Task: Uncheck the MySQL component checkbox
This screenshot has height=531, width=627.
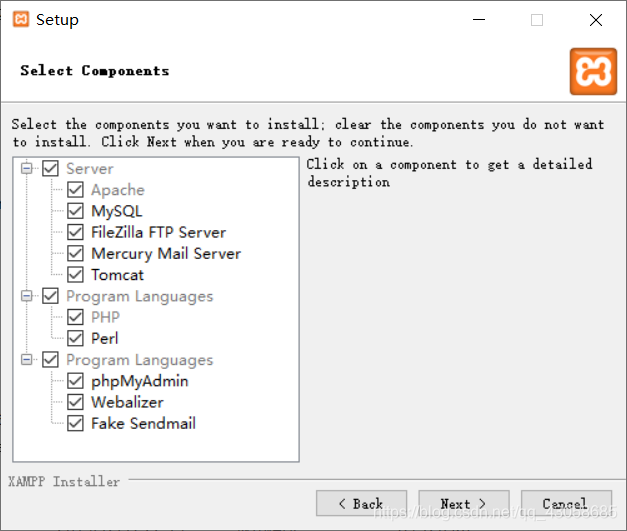Action: point(75,211)
